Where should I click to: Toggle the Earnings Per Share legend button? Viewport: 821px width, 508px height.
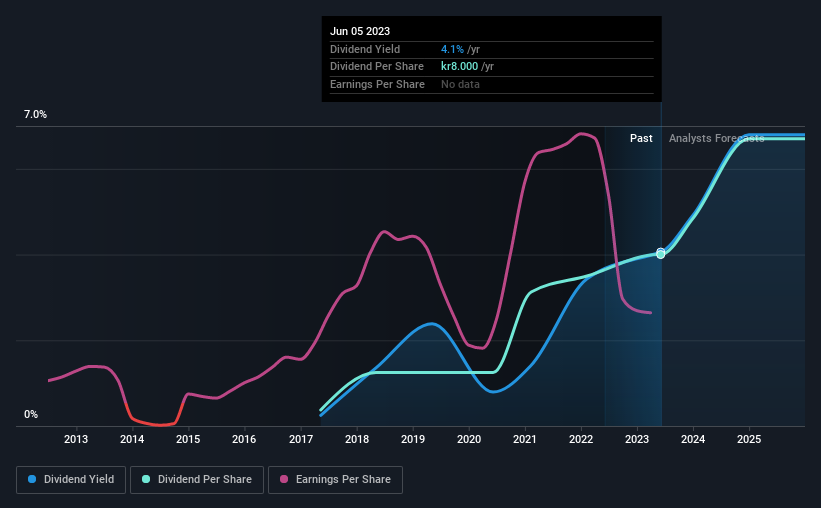pyautogui.click(x=335, y=480)
